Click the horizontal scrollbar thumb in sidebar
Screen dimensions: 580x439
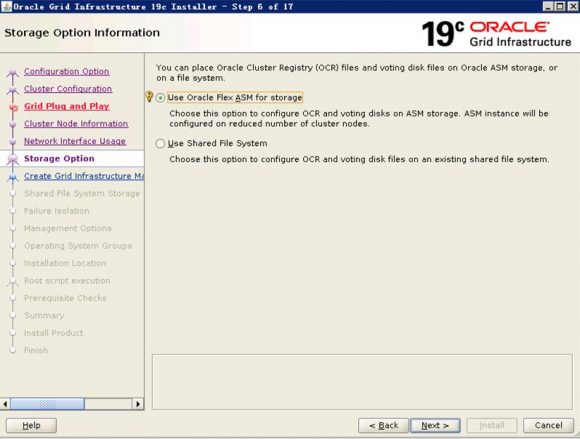[x=47, y=404]
